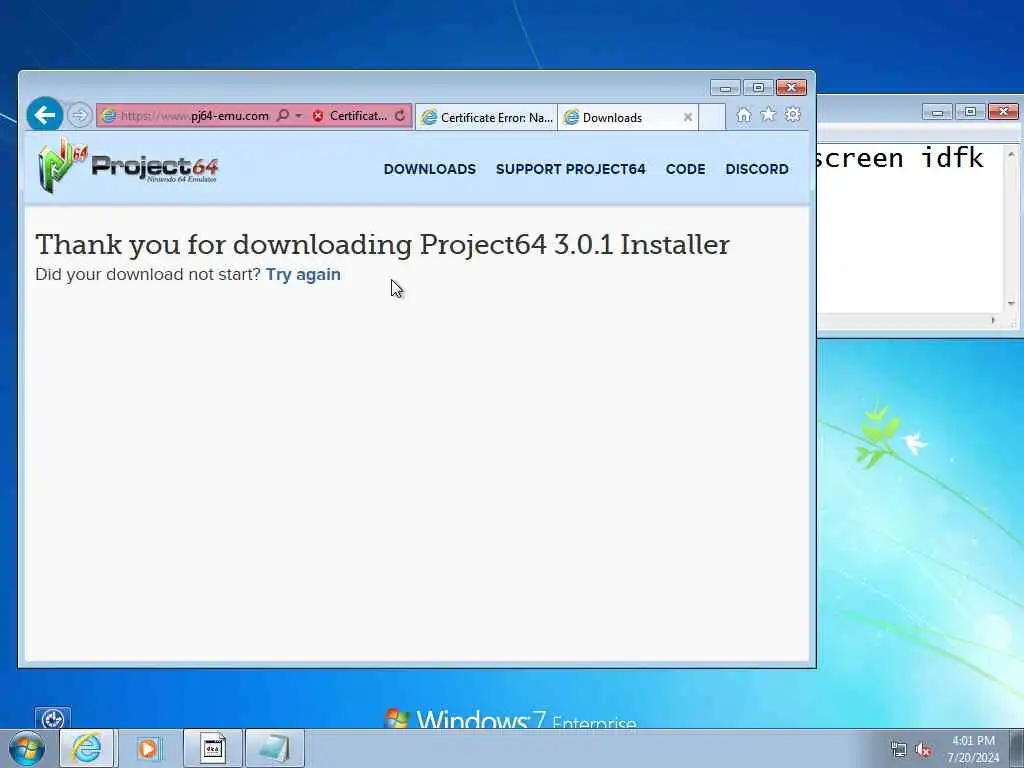Open the DOWNLOADS nav link

430,169
